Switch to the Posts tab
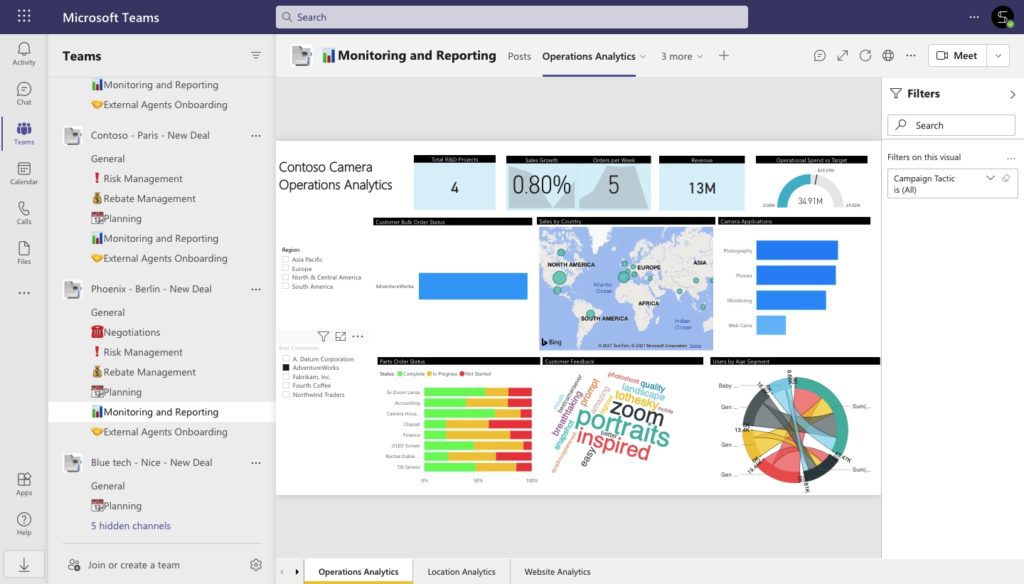 tap(519, 56)
